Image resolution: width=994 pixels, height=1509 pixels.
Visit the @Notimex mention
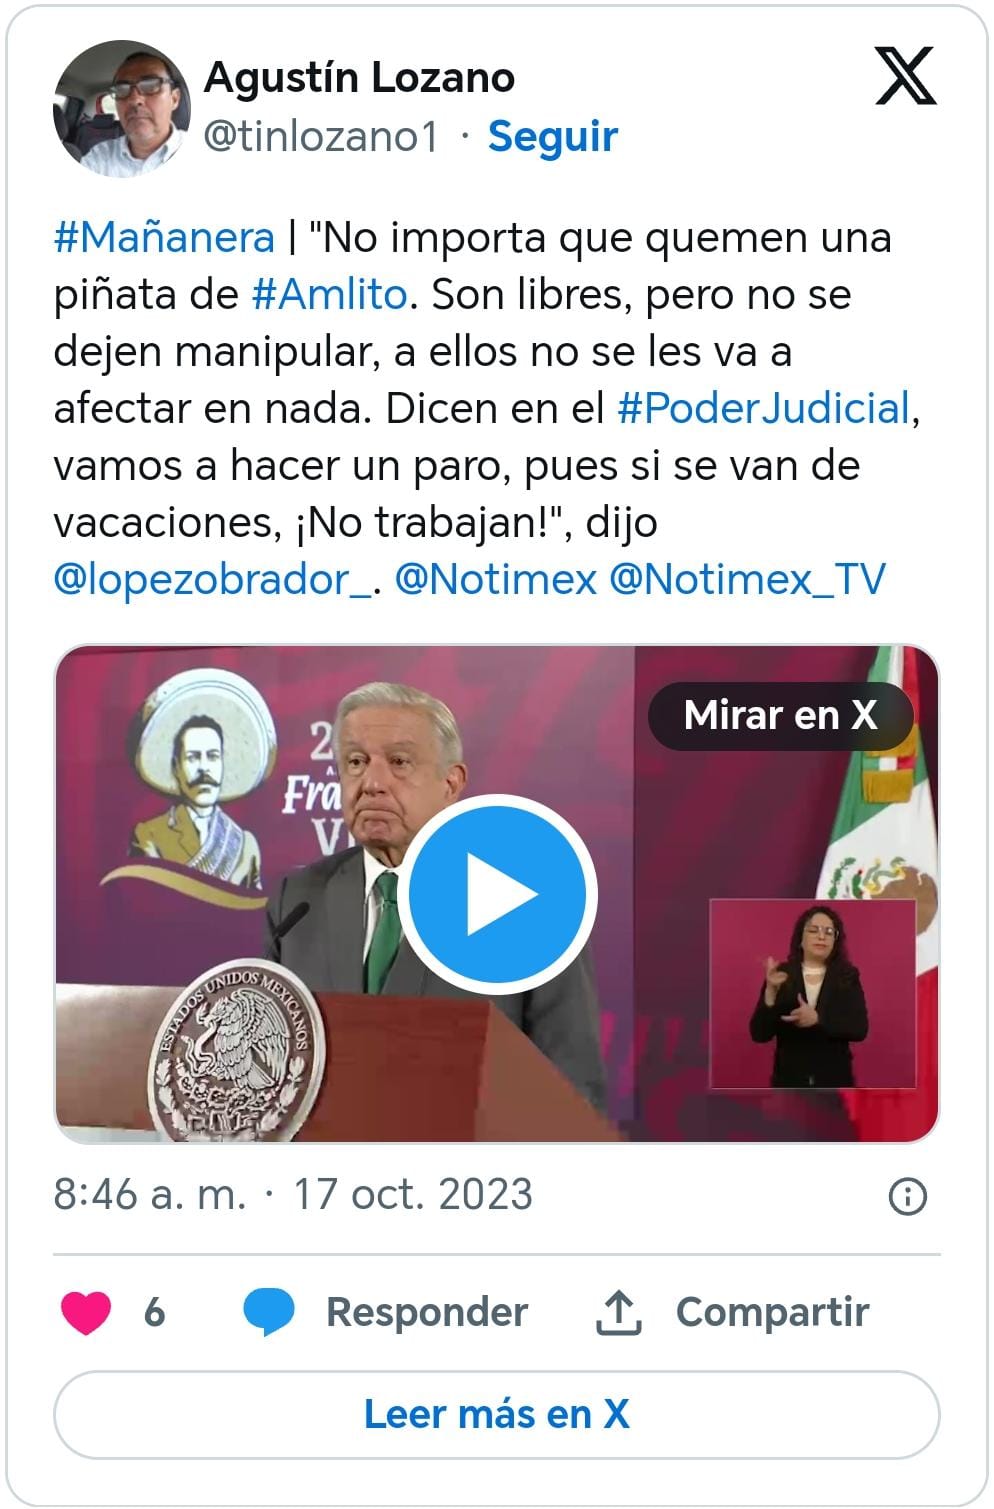(496, 580)
